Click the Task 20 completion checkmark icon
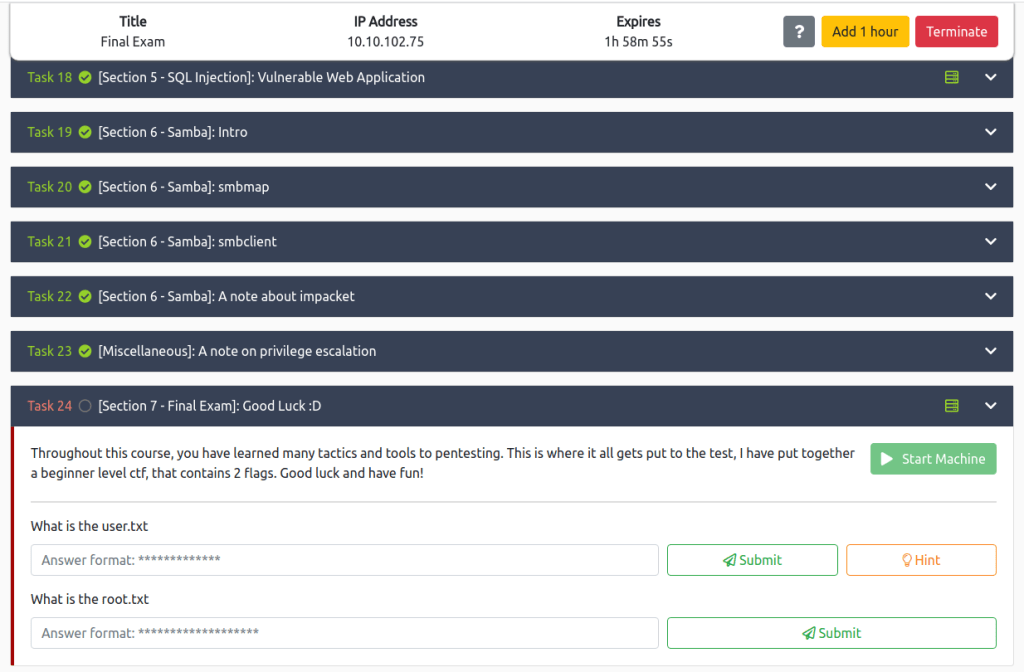 click(x=85, y=187)
